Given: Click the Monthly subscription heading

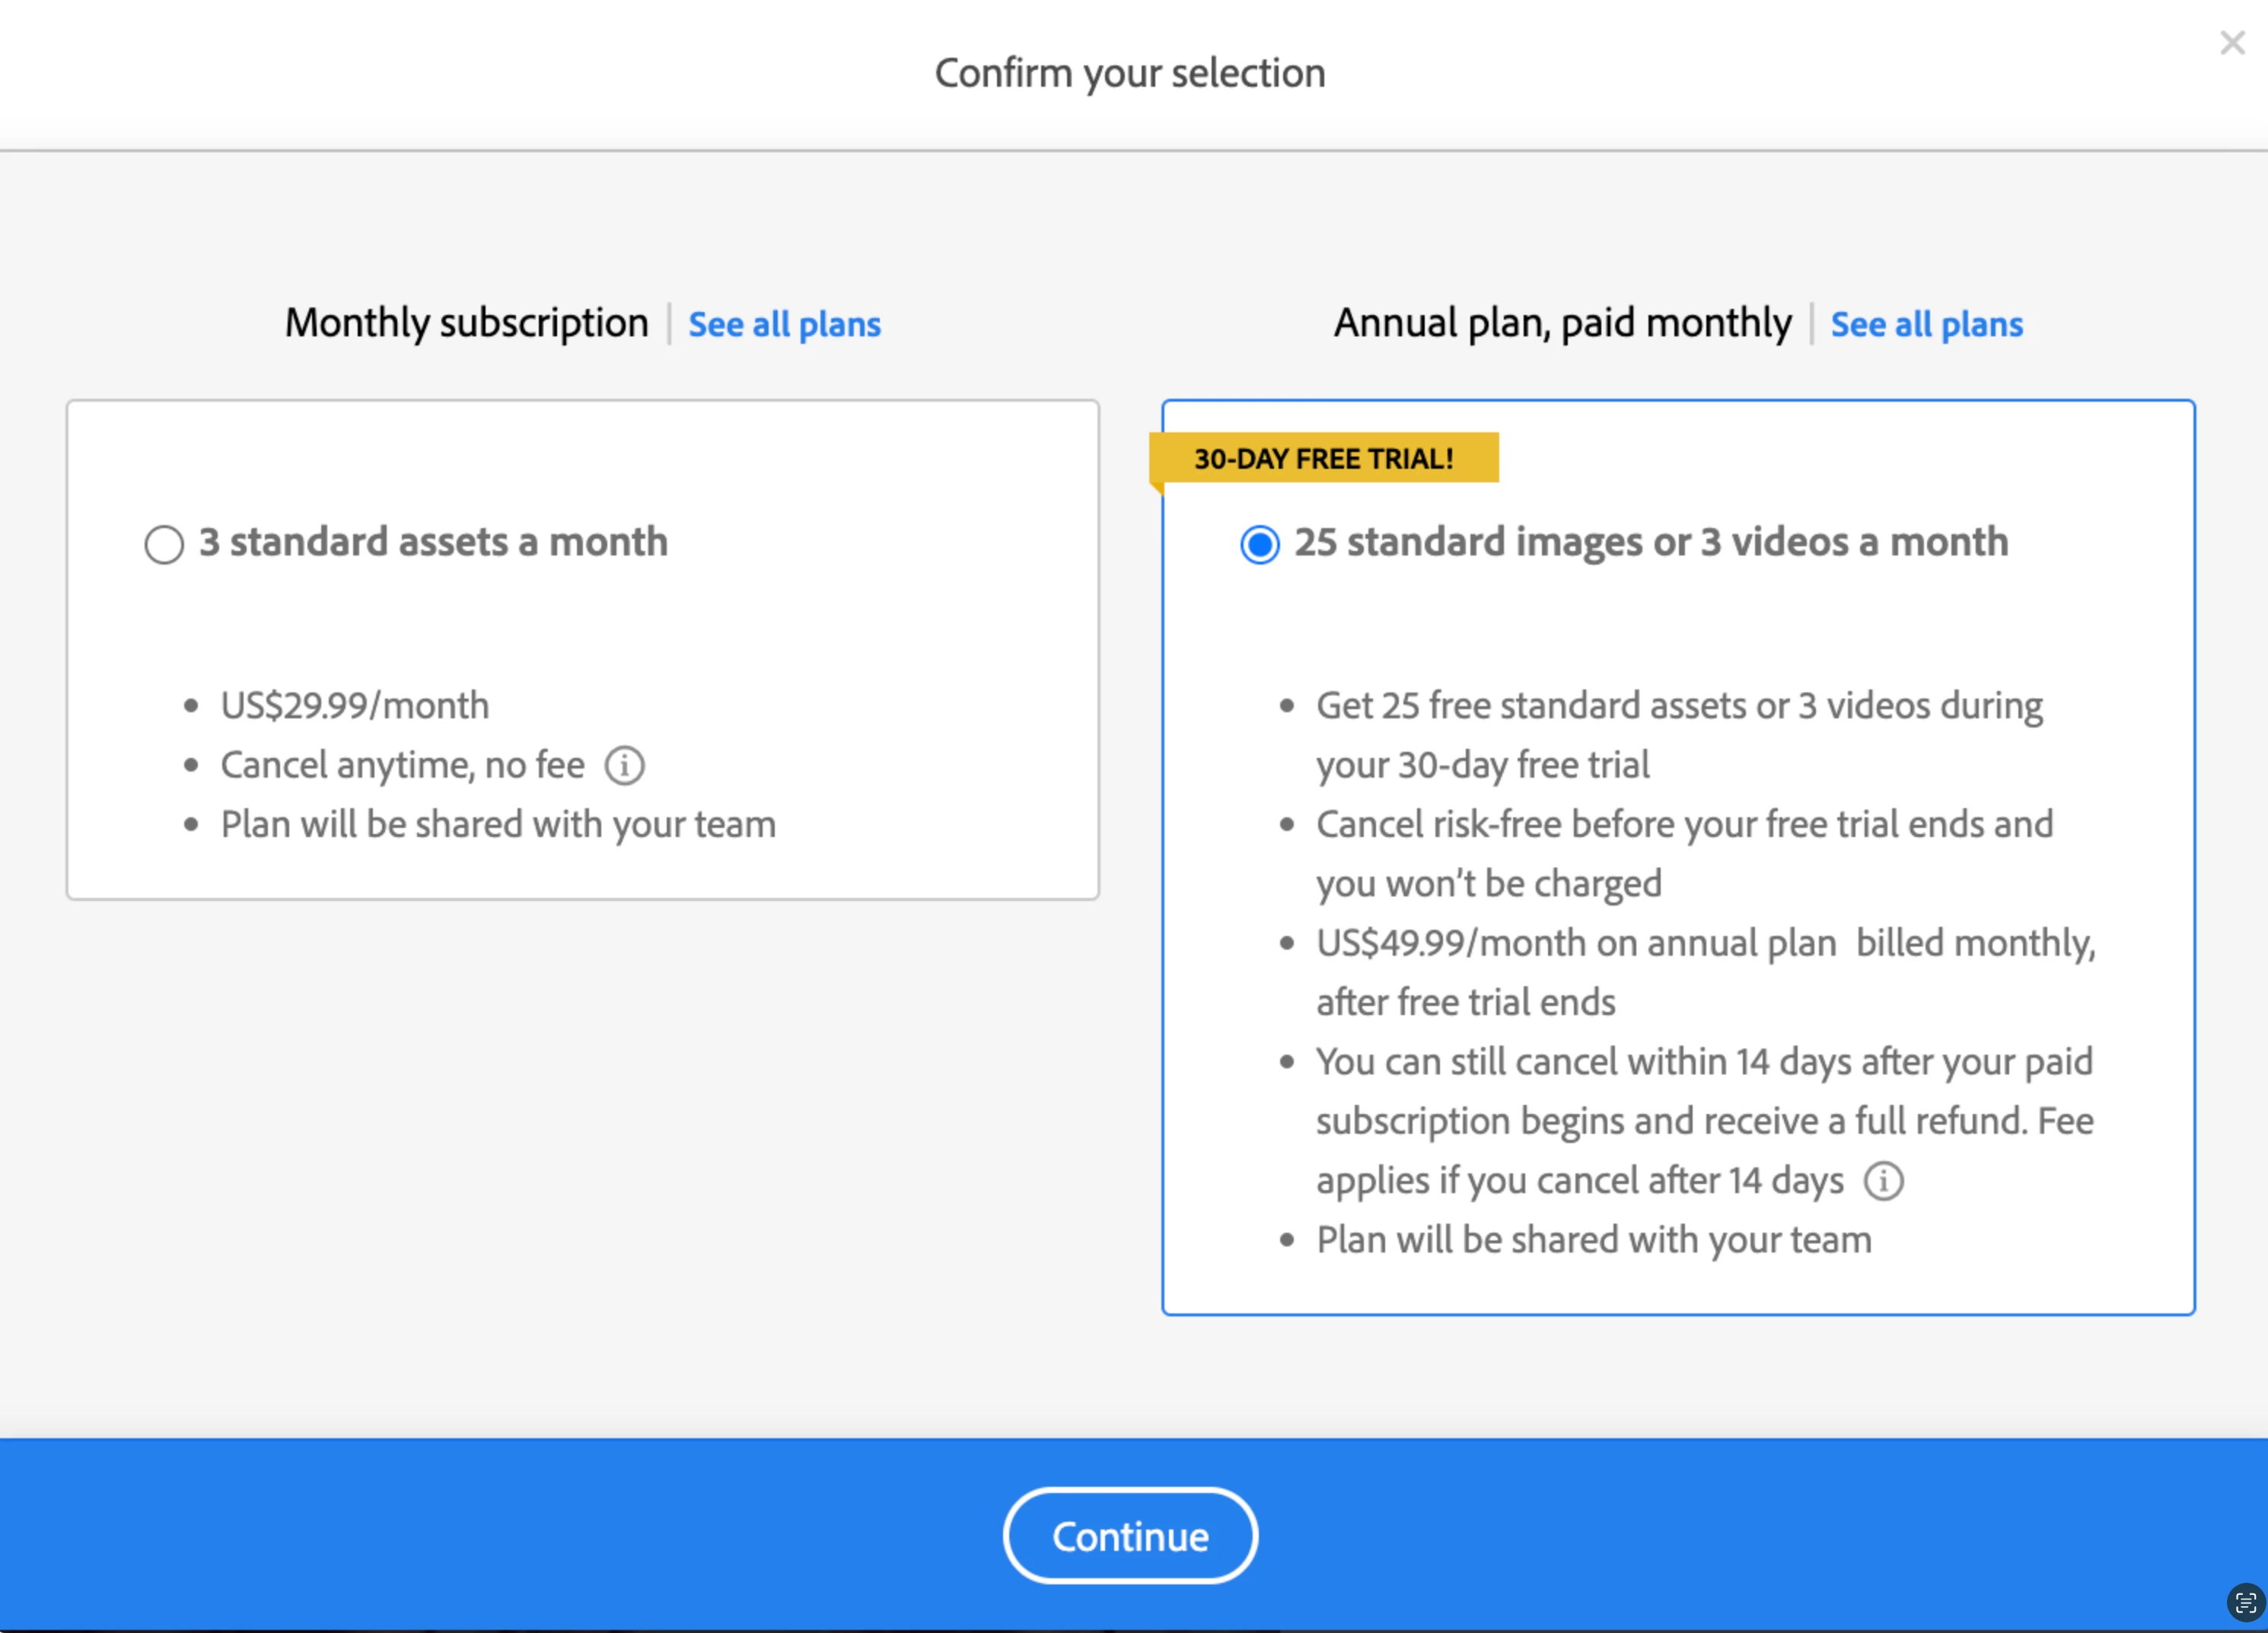Looking at the screenshot, I should [x=466, y=323].
